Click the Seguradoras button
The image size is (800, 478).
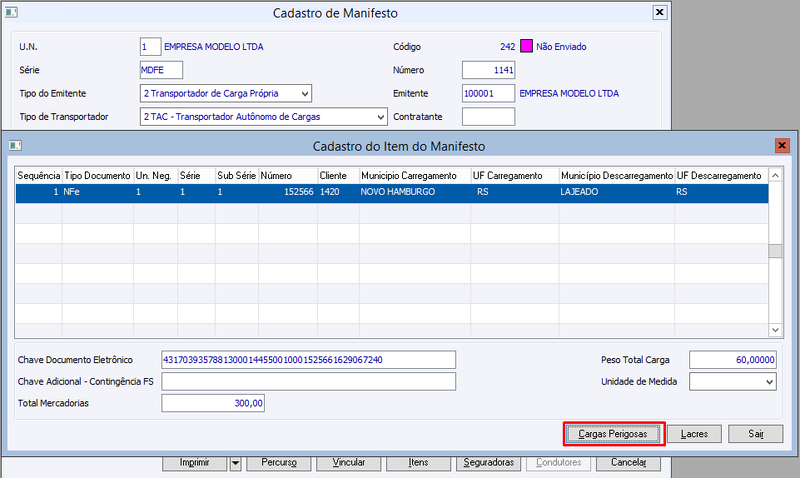(x=488, y=463)
